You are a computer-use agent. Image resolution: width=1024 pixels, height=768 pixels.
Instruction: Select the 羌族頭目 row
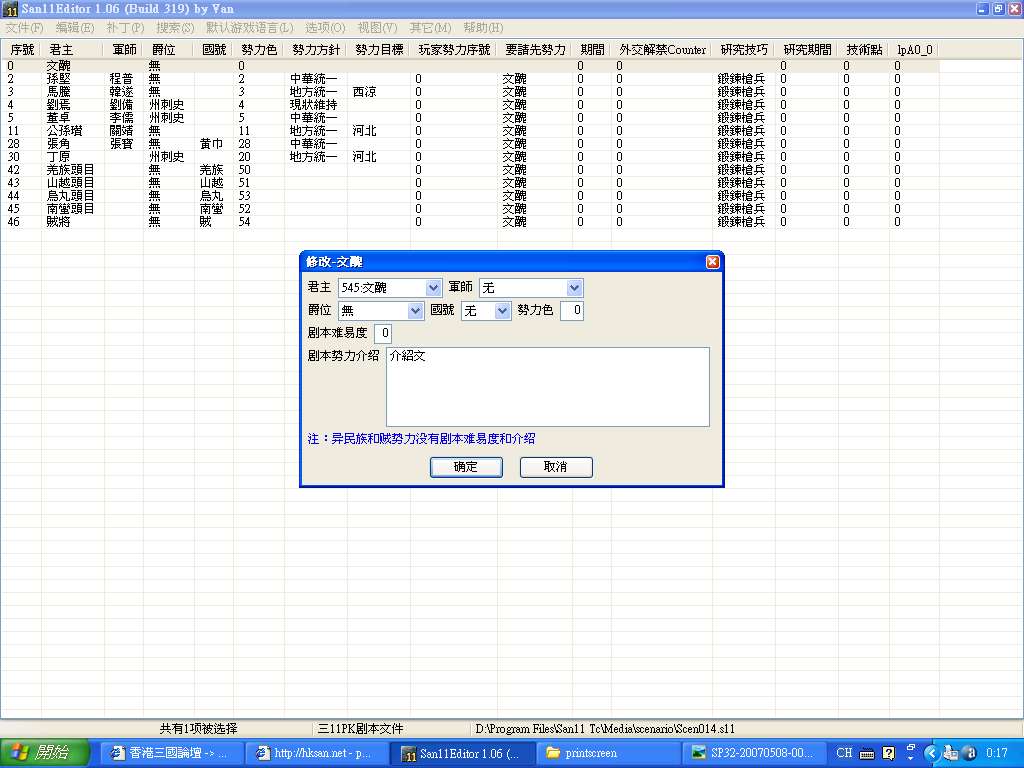point(470,170)
